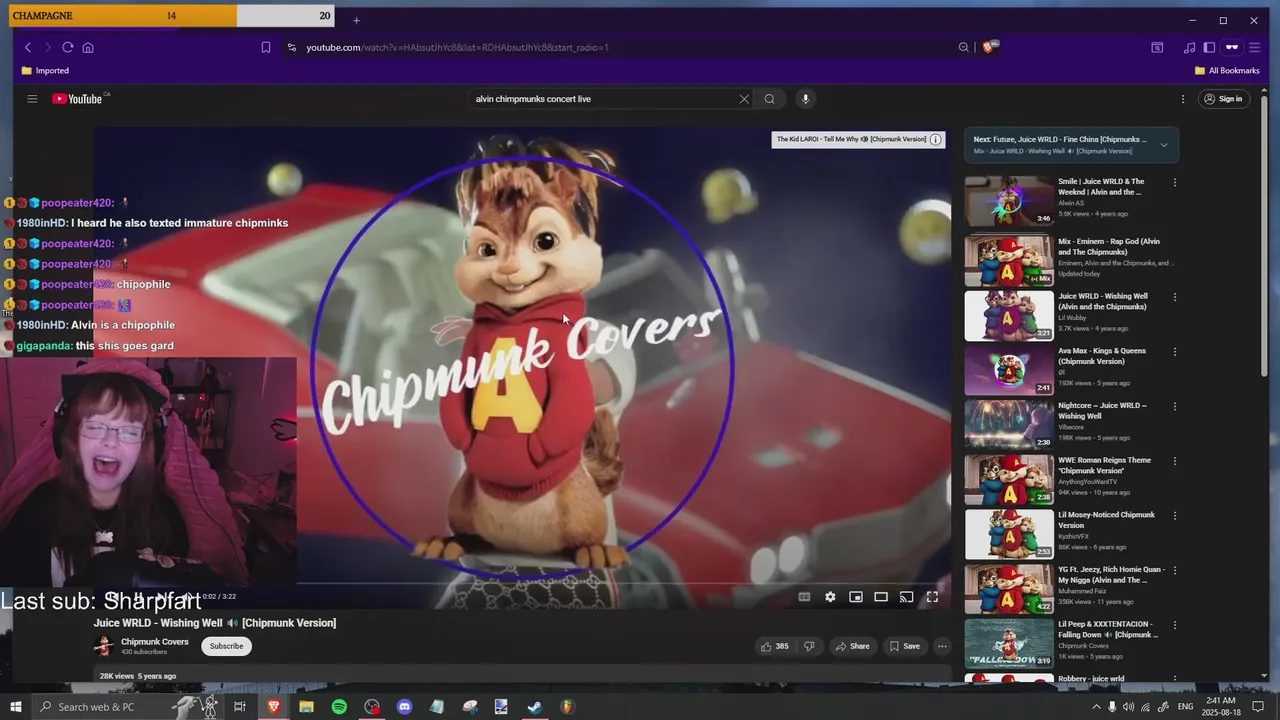
Task: Open volume control in system tray
Action: [x=1129, y=707]
